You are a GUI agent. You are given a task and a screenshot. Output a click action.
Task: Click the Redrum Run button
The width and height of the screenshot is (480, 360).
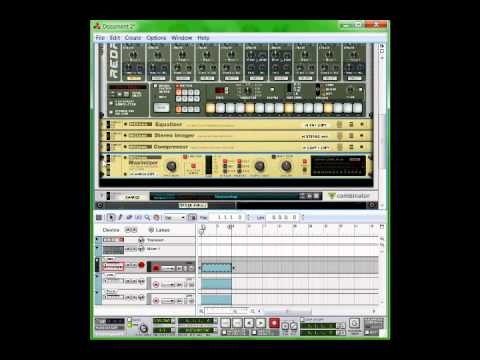161,108
